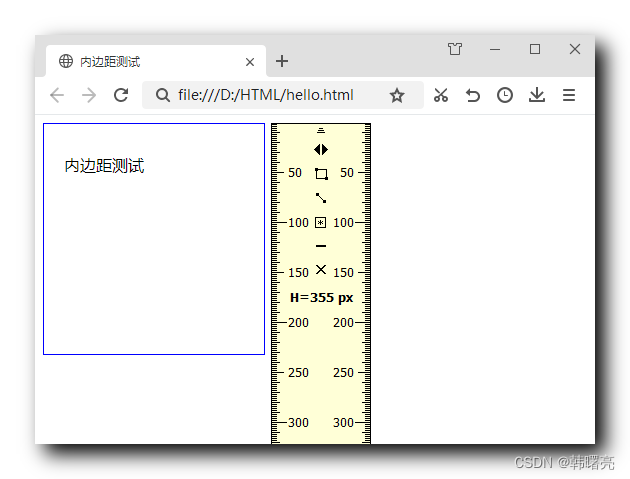Click the ruler's diagonal line measure icon
This screenshot has height=479, width=630.
coord(321,198)
